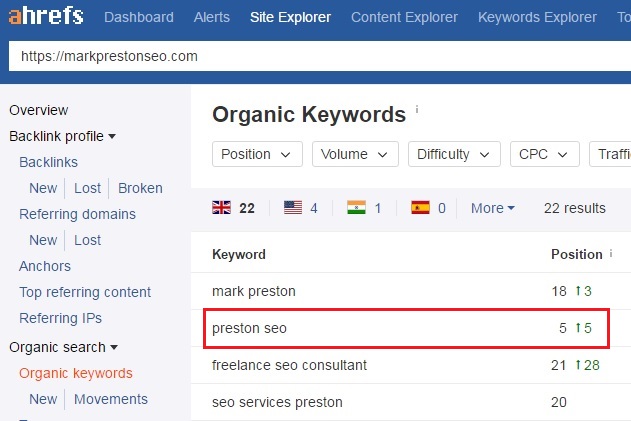Select the India flag country filter

364,208
